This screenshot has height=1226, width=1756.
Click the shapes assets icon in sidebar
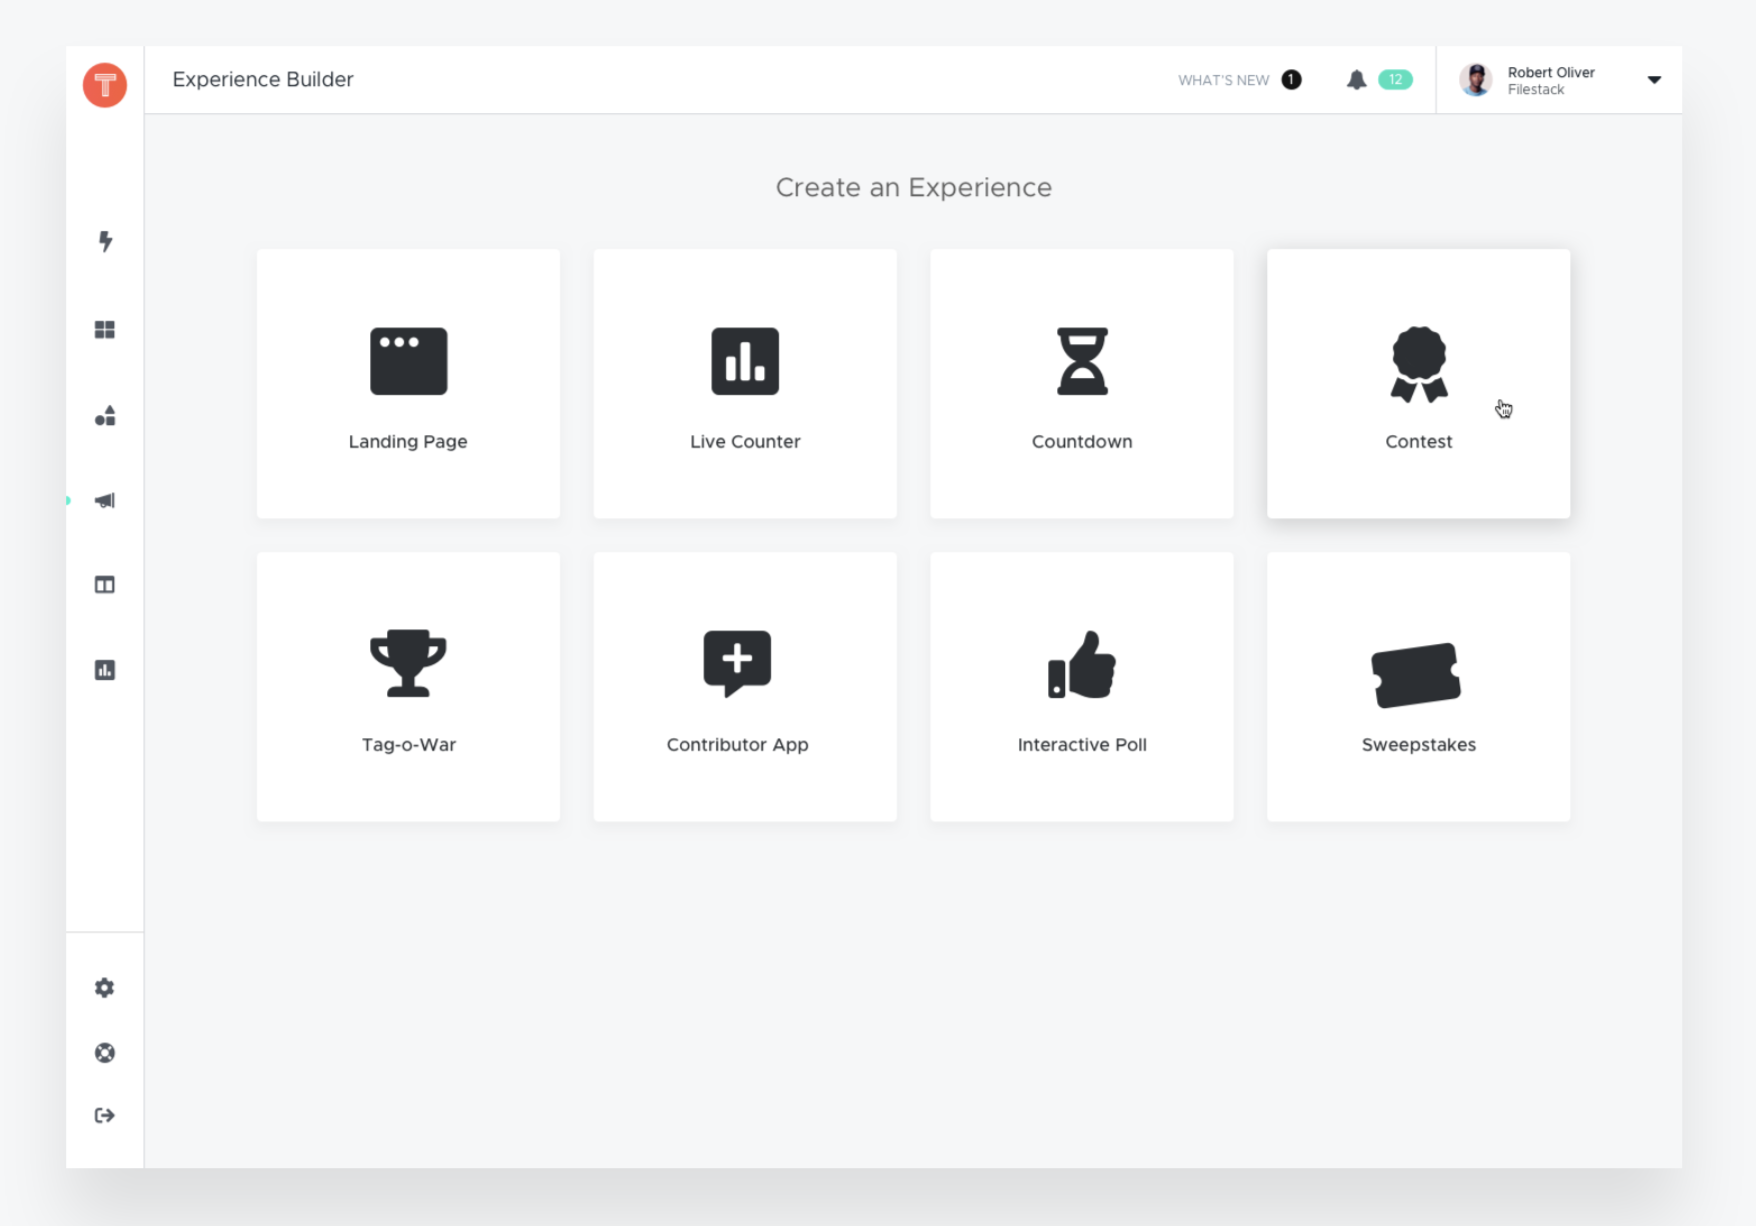(x=104, y=415)
